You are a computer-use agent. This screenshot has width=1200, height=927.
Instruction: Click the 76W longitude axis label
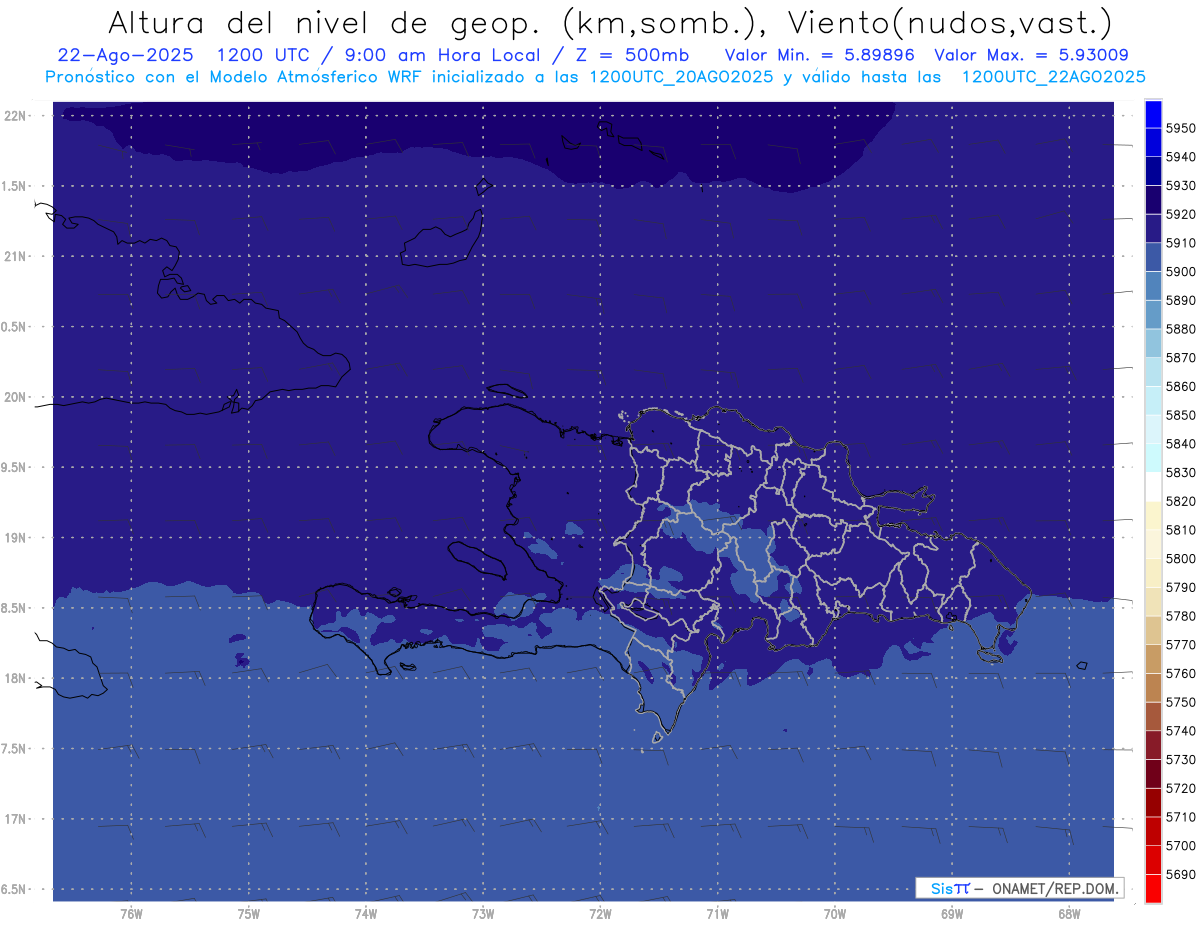(131, 914)
